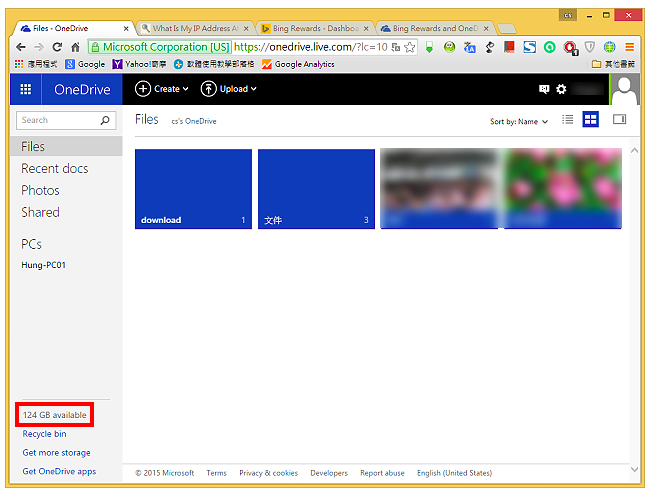Click the Upload arrow circle icon
Image resolution: width=648 pixels, height=493 pixels.
click(x=208, y=89)
